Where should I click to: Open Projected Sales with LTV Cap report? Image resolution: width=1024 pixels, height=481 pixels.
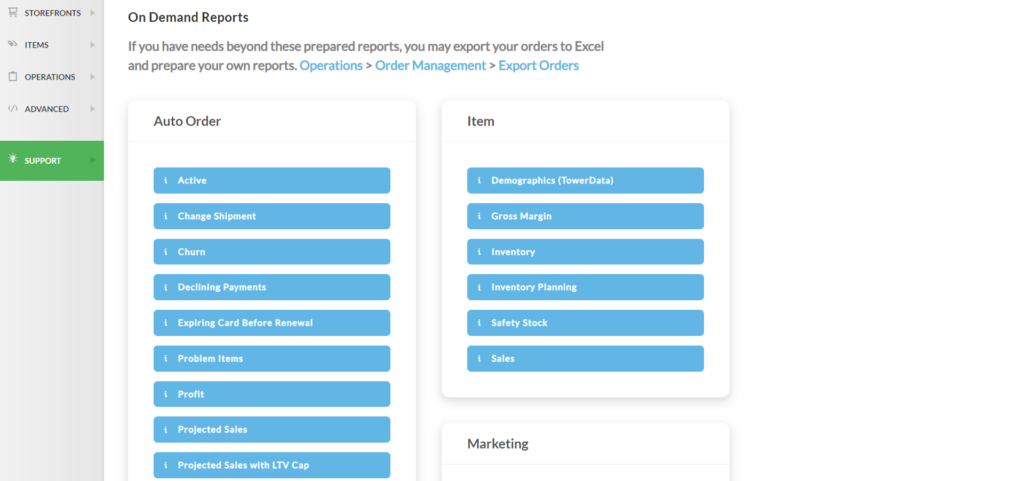click(272, 465)
